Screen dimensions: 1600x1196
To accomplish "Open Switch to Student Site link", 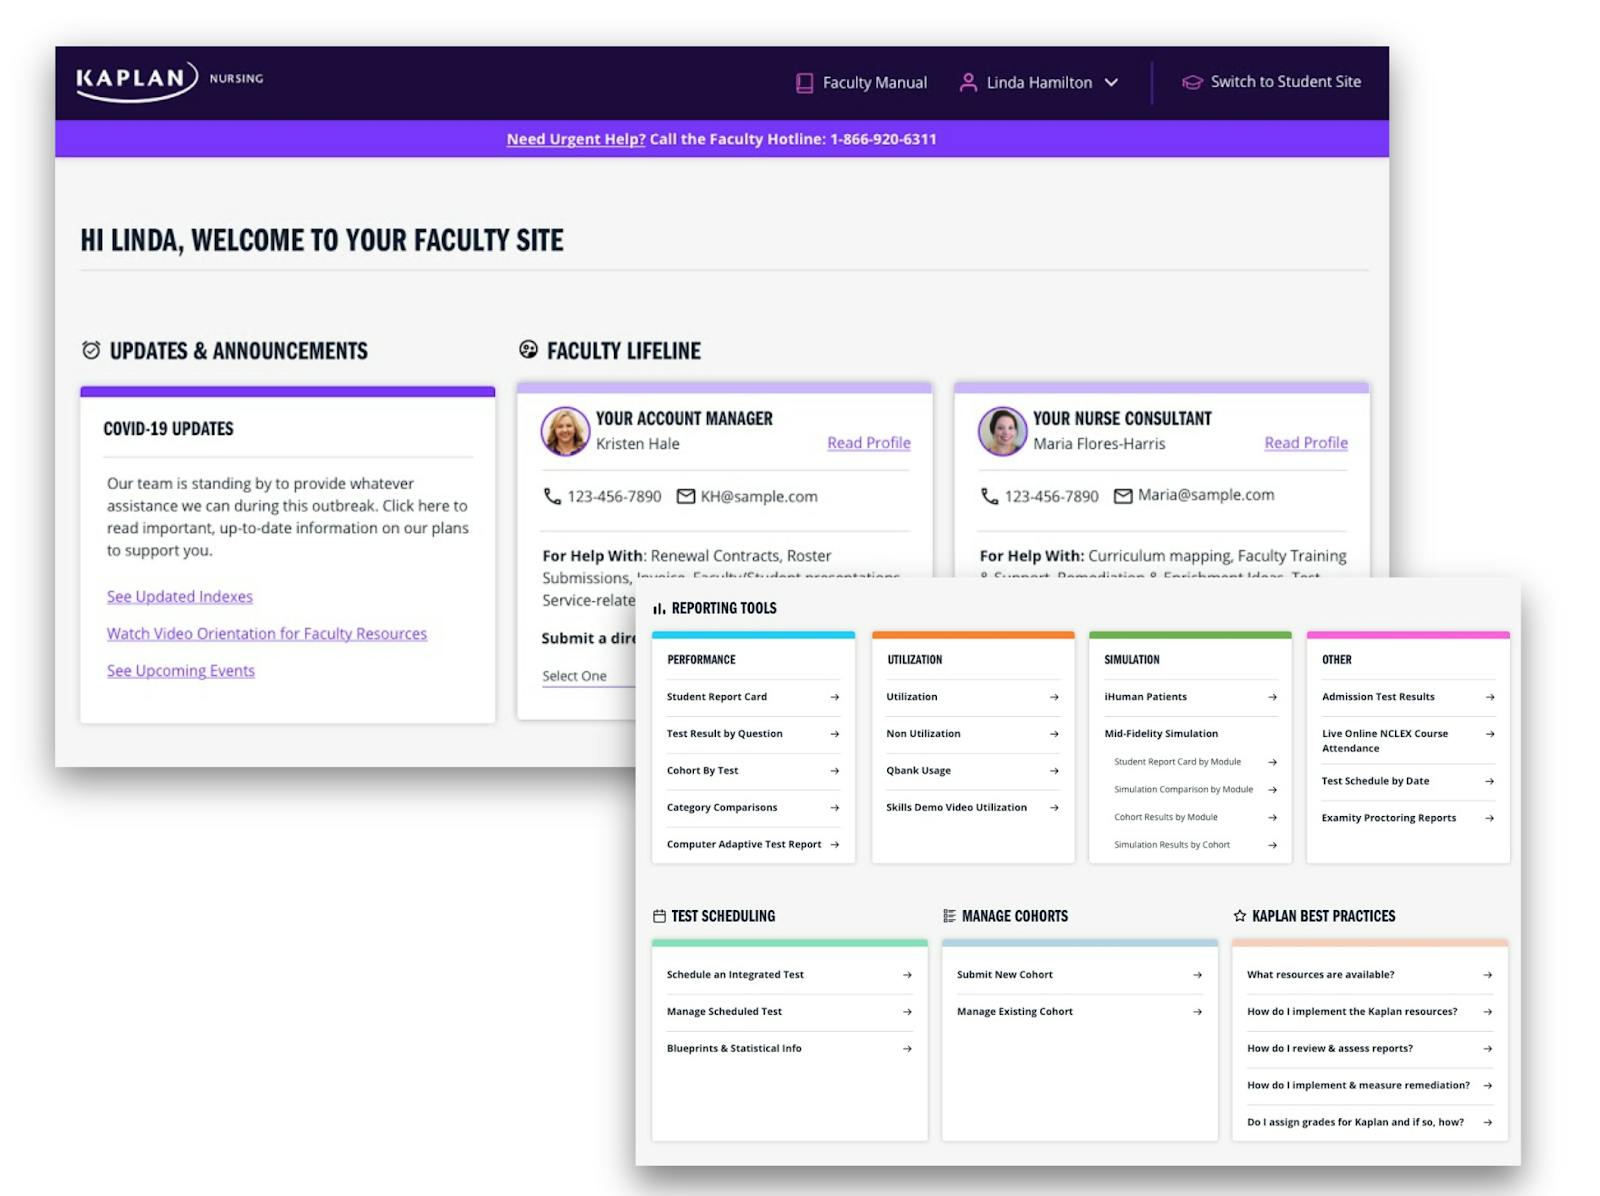I will (x=1285, y=82).
